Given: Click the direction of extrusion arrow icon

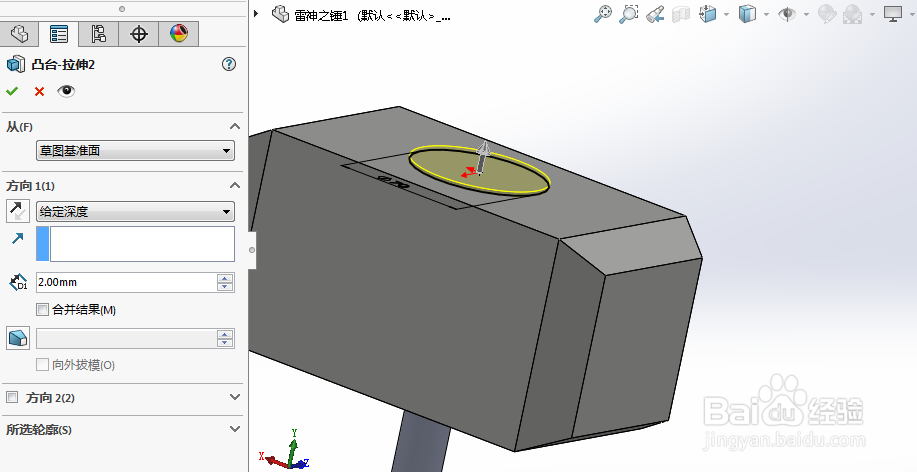Looking at the screenshot, I should pos(18,238).
